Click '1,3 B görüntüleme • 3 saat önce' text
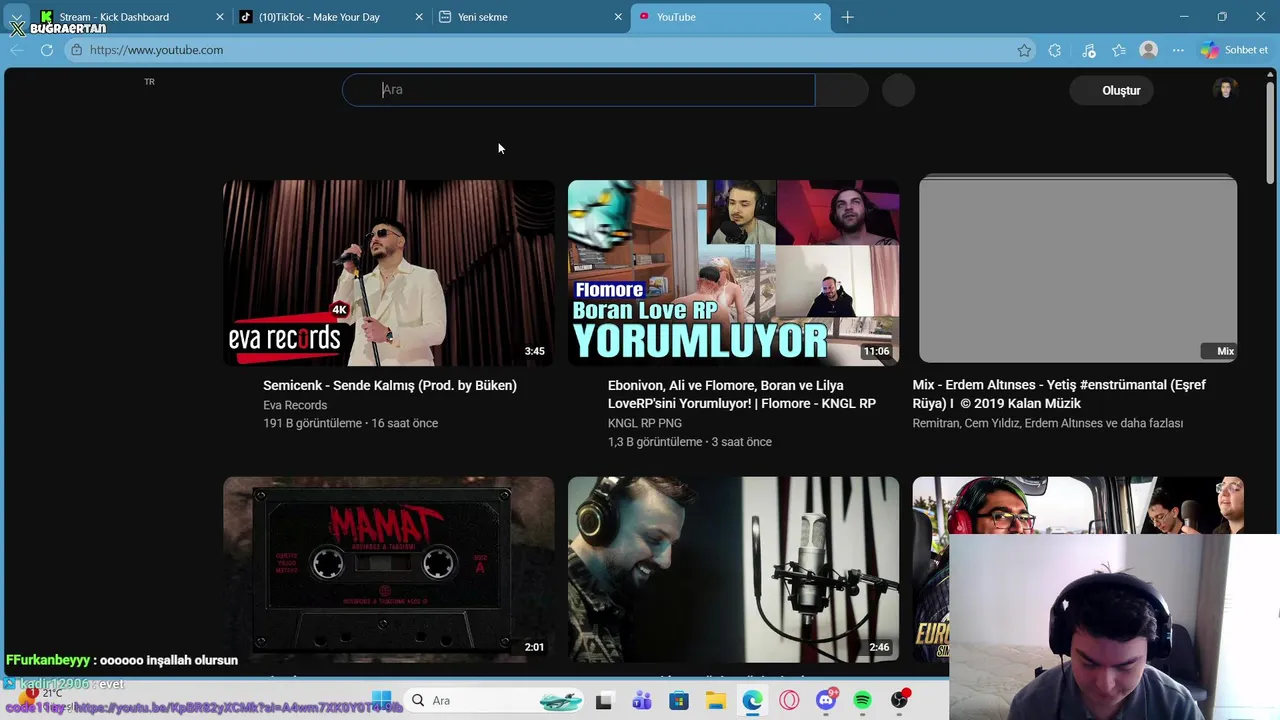 click(690, 442)
